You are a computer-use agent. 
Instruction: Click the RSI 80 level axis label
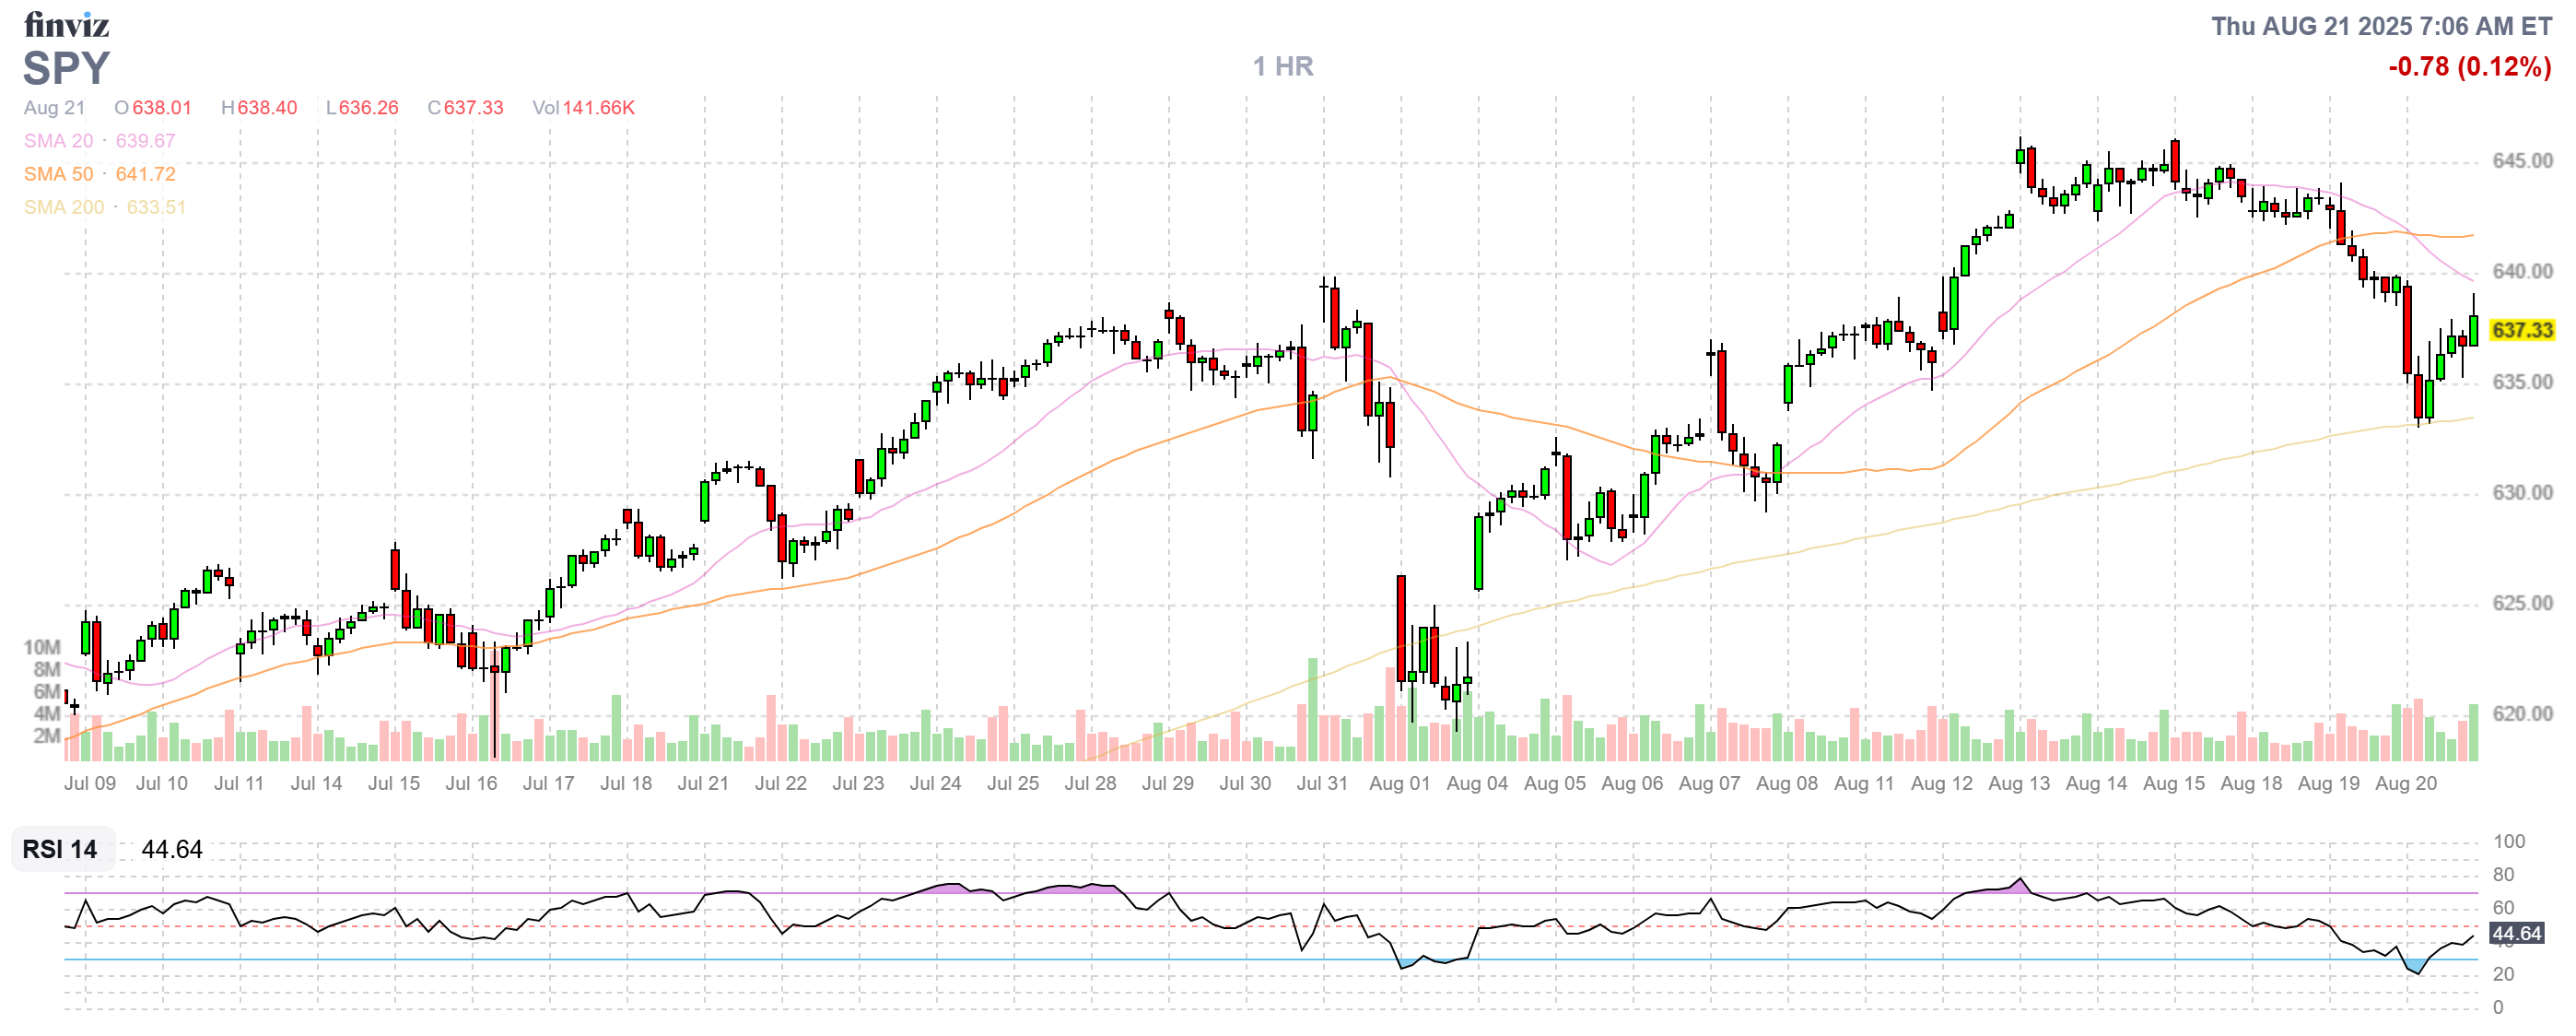[x=2502, y=874]
